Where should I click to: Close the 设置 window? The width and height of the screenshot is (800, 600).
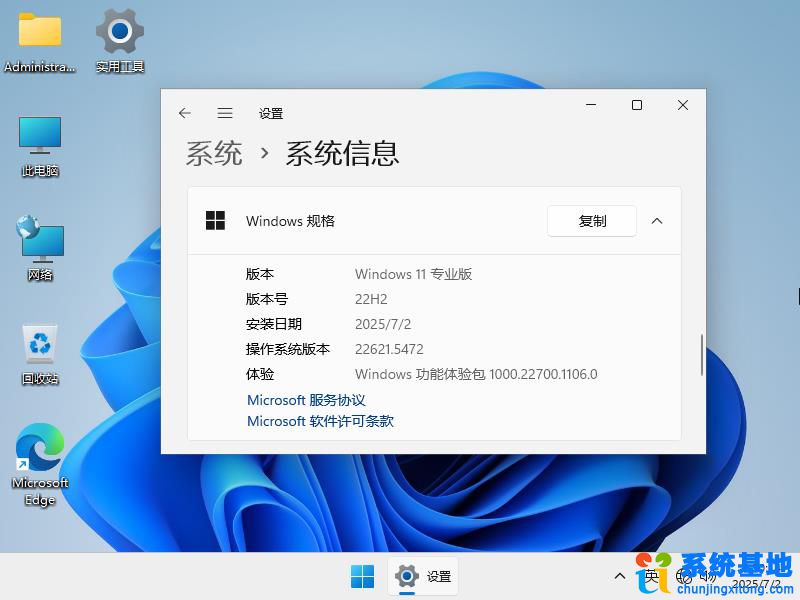point(683,105)
